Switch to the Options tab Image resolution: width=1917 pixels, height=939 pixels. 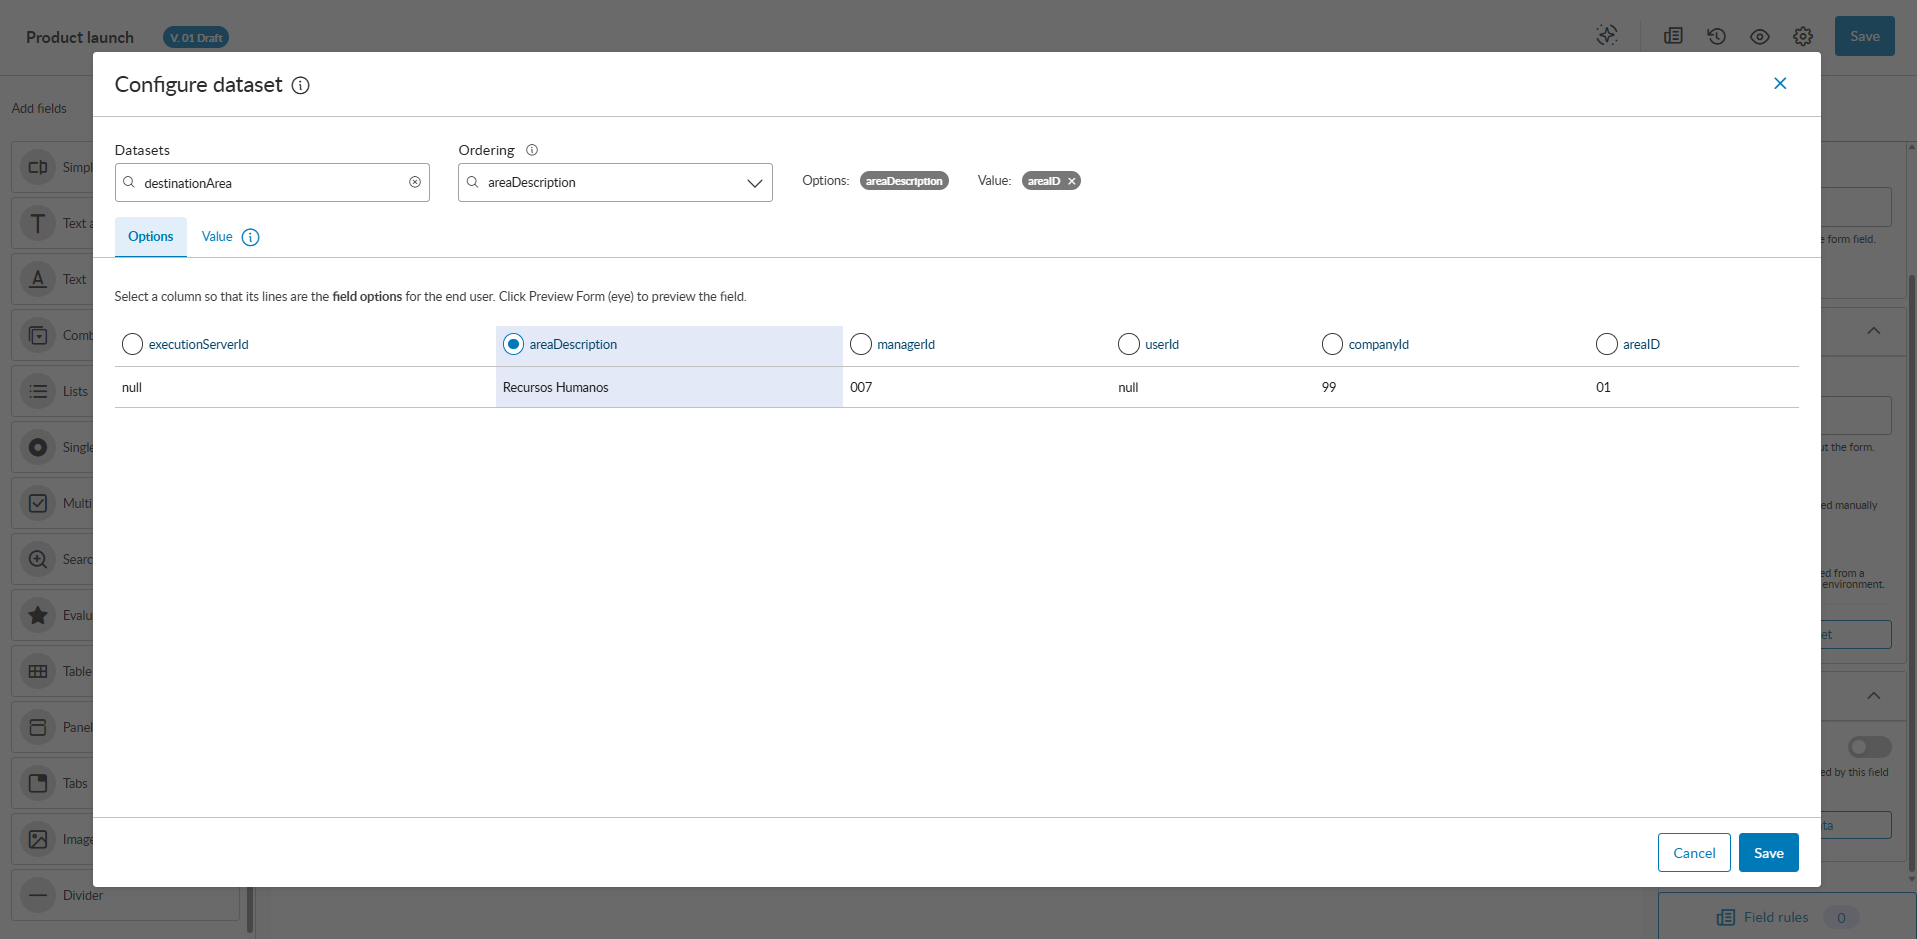click(x=151, y=237)
